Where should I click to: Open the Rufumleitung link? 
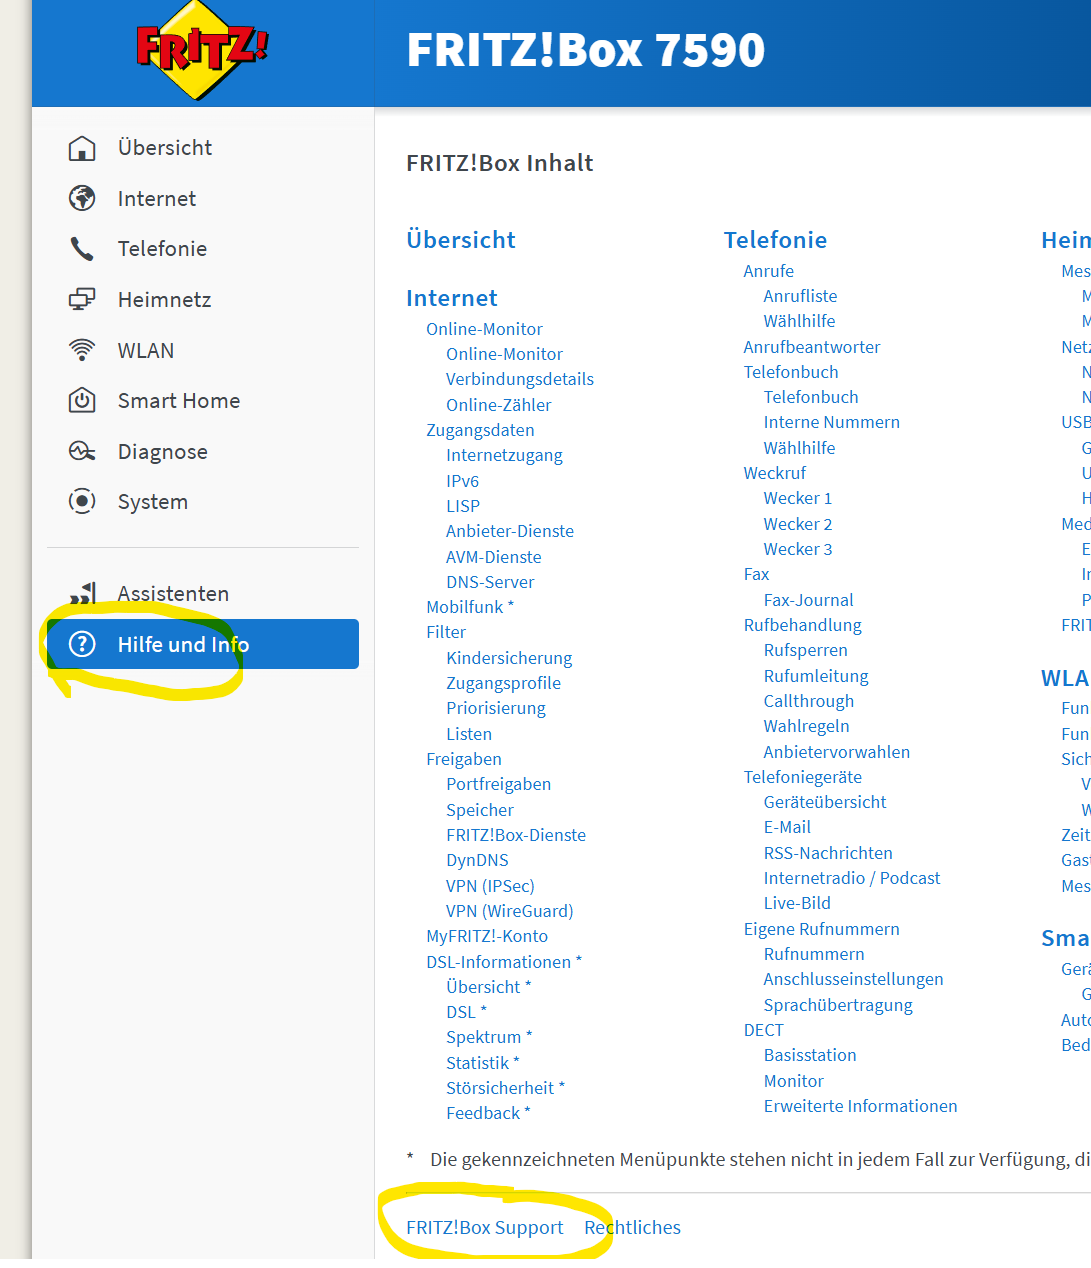tap(816, 676)
